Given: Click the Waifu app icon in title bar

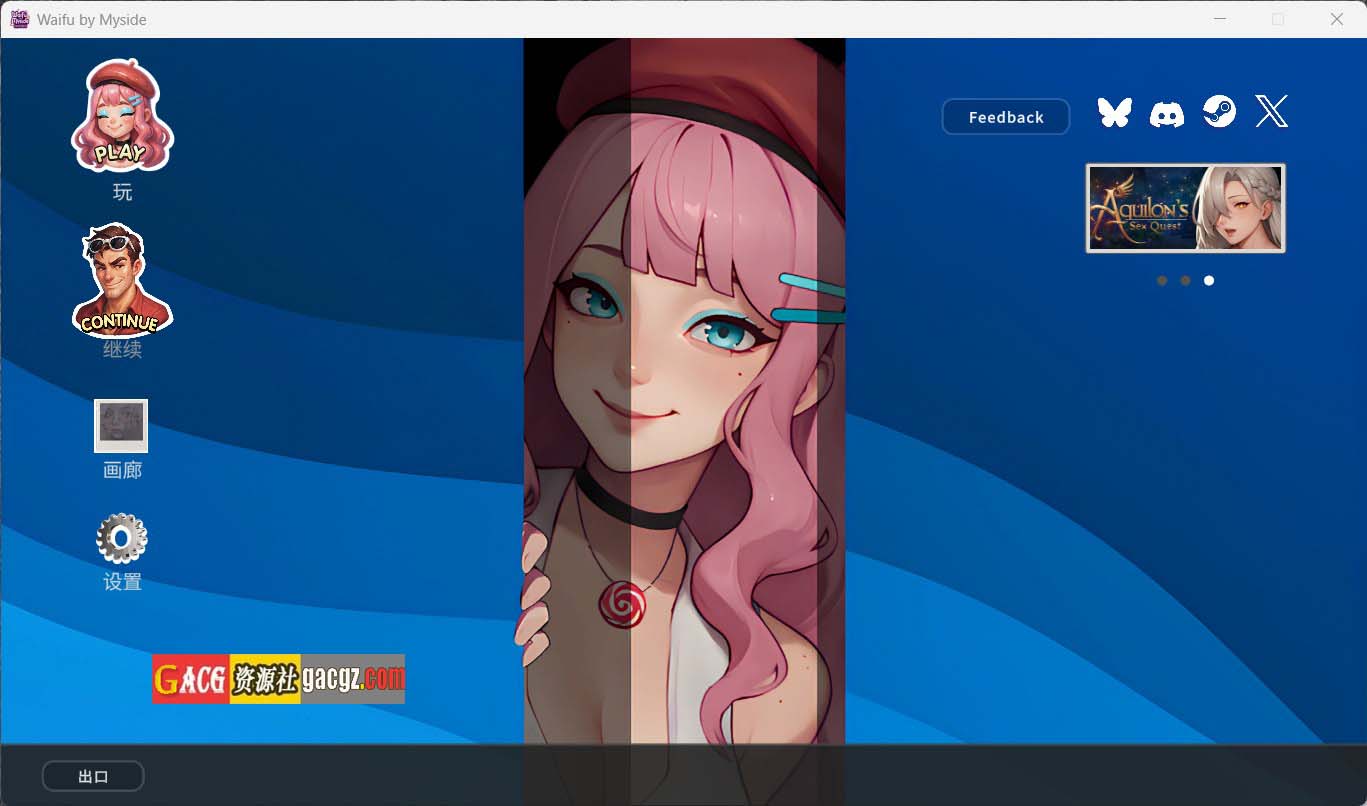Looking at the screenshot, I should [20, 19].
